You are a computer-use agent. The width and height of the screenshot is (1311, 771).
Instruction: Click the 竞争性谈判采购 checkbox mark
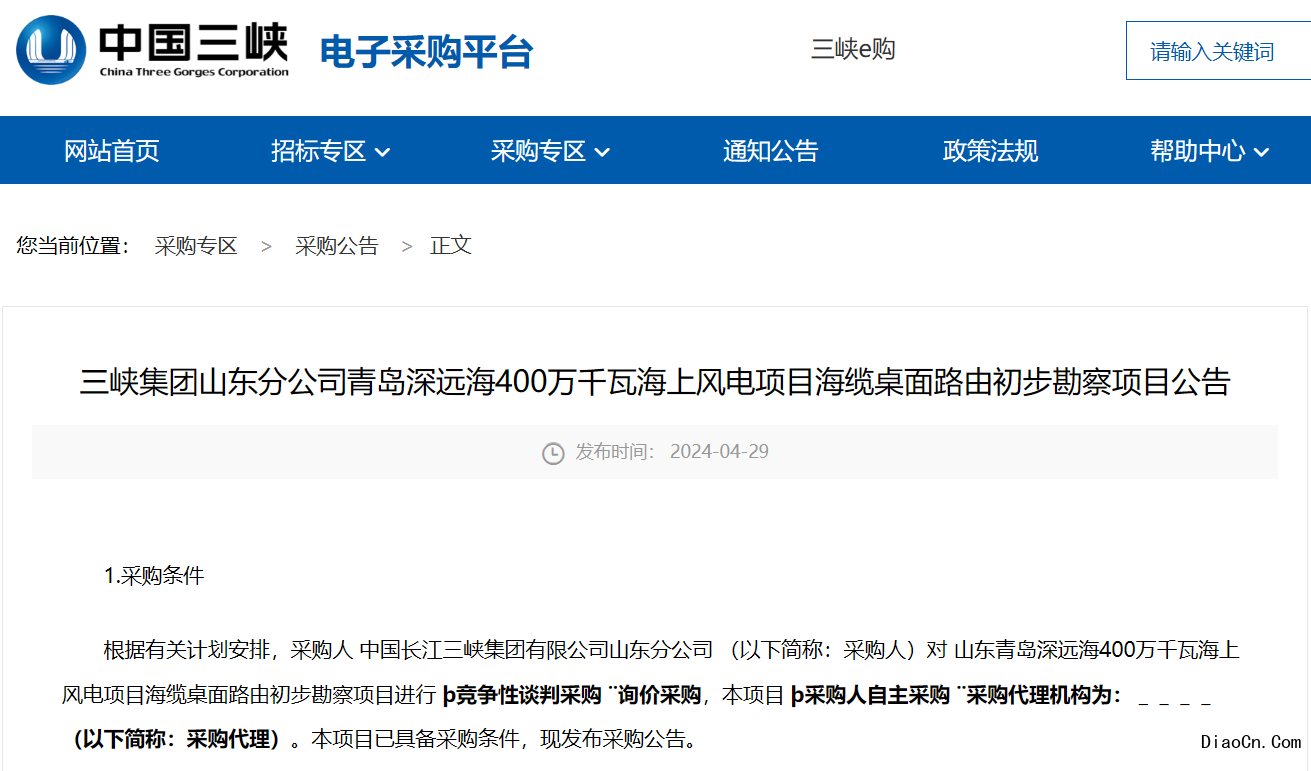[x=448, y=696]
